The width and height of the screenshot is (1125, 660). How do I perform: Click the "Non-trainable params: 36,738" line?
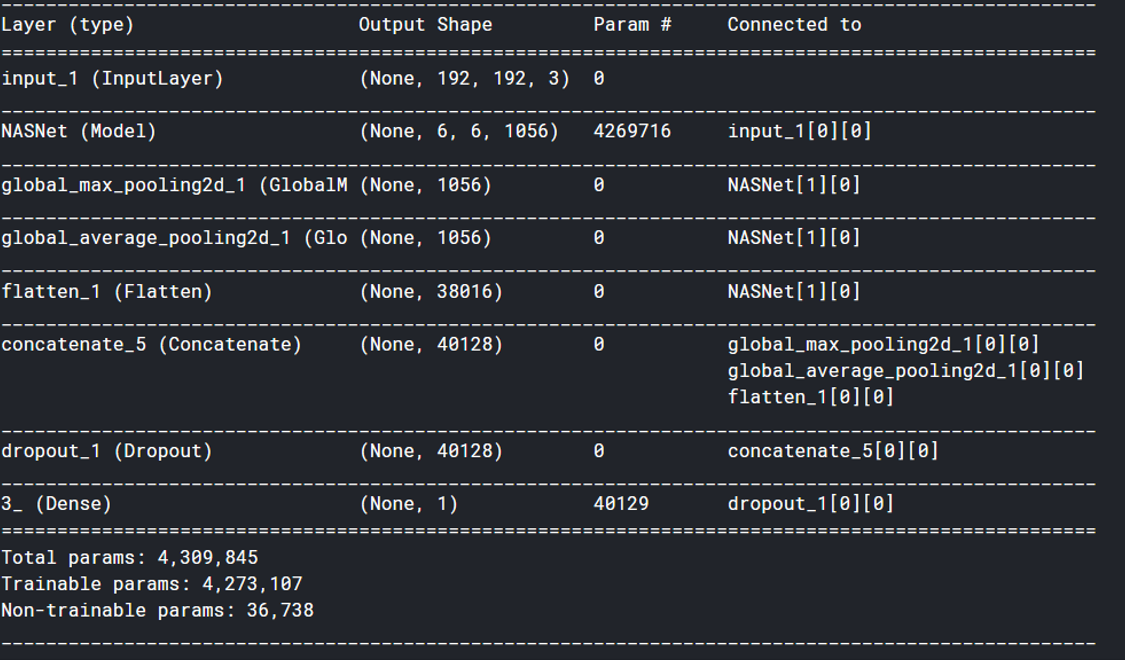pos(158,610)
